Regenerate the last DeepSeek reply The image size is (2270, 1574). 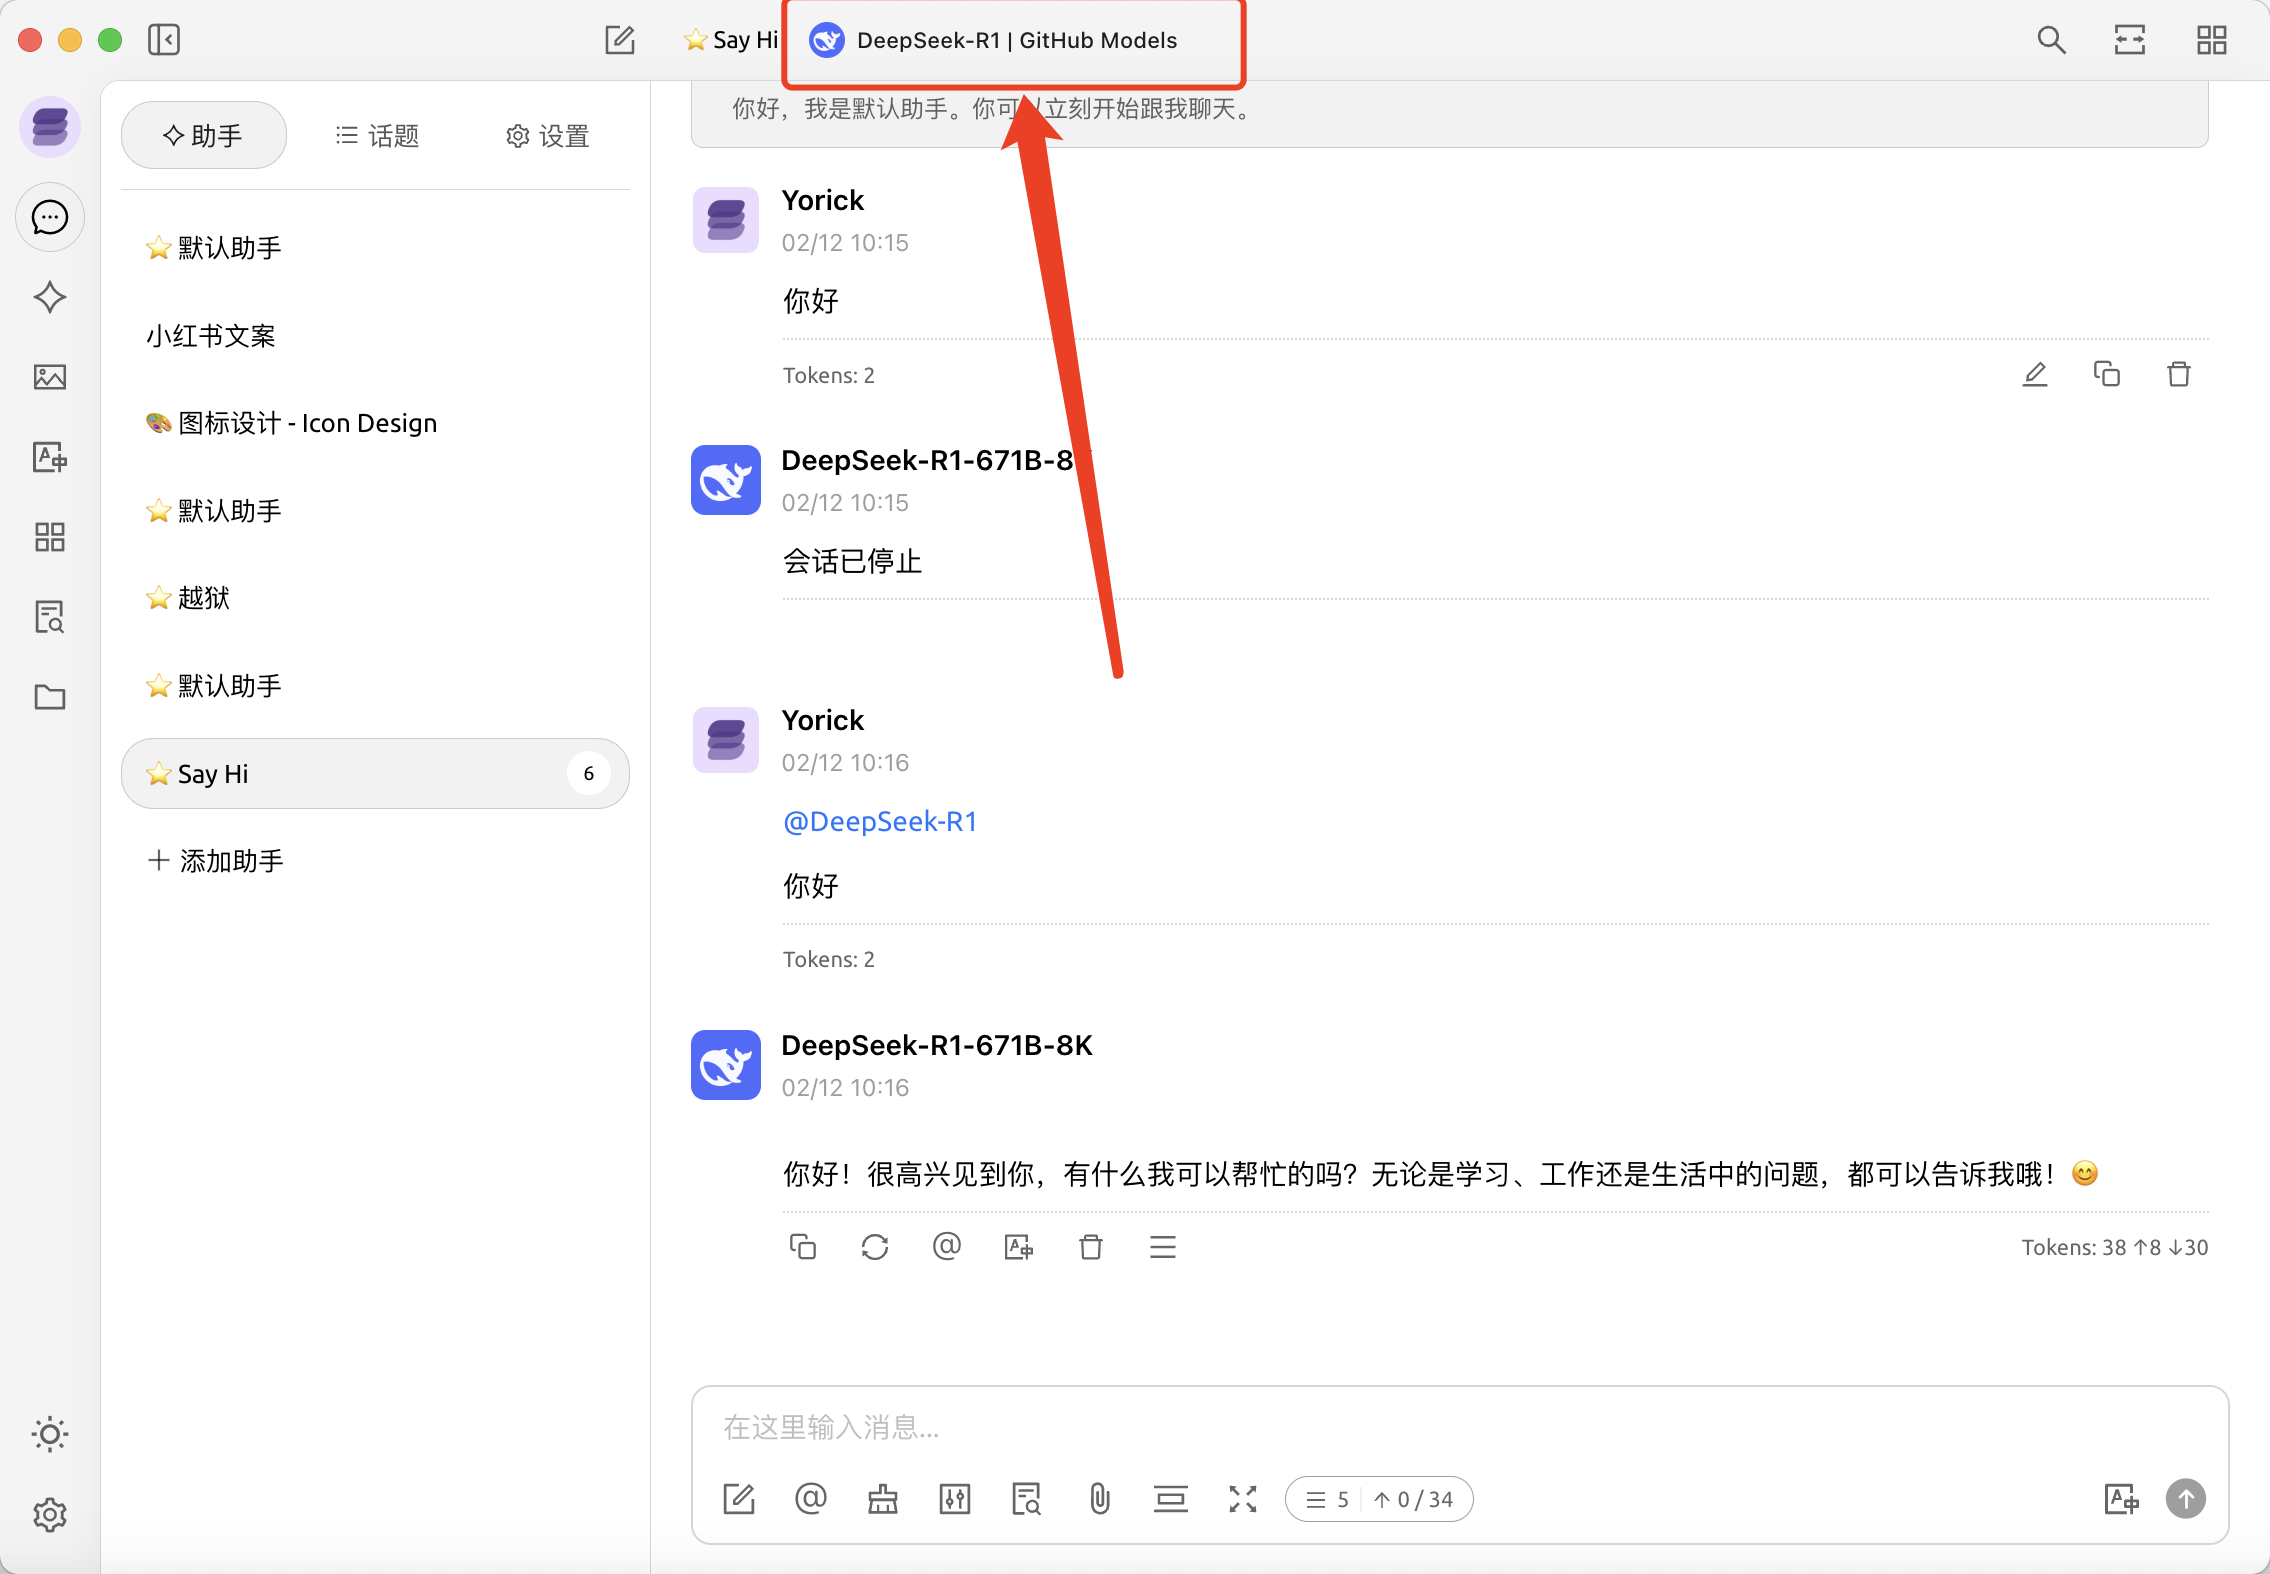click(x=874, y=1247)
